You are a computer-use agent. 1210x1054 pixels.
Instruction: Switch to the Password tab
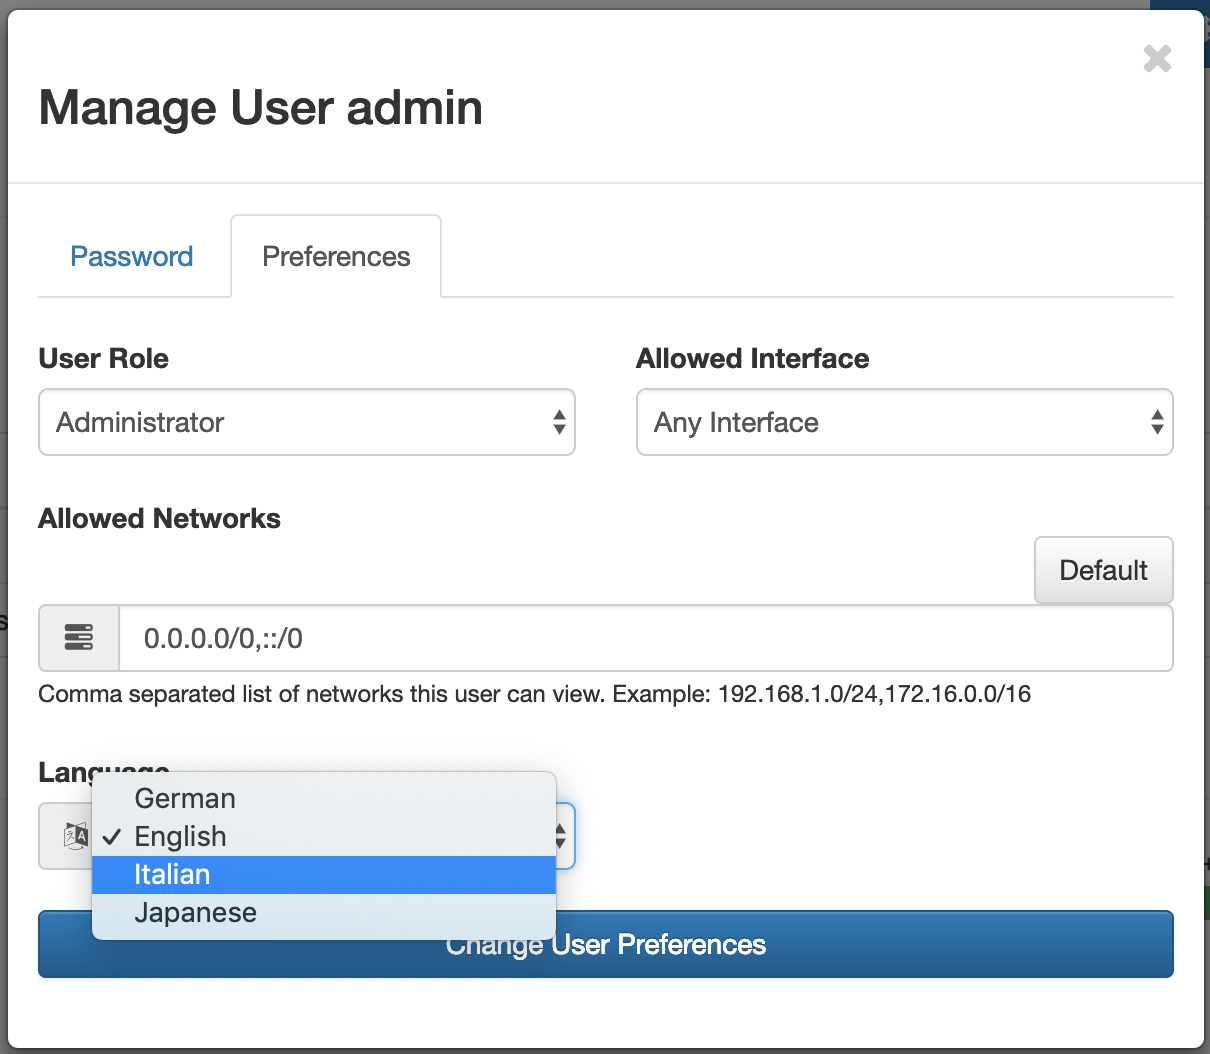131,257
